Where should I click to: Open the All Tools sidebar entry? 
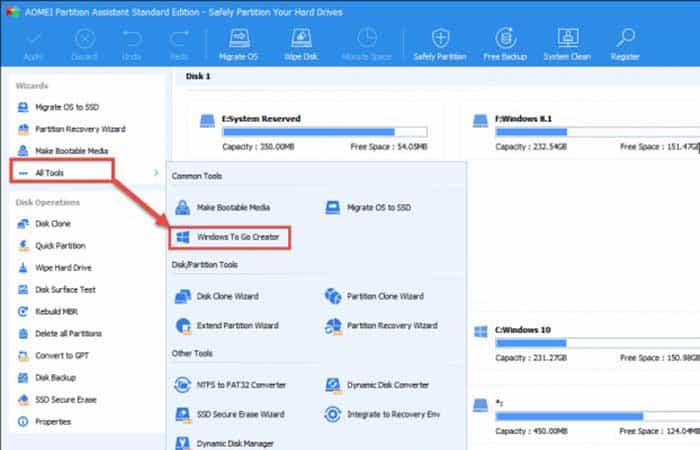click(x=61, y=172)
